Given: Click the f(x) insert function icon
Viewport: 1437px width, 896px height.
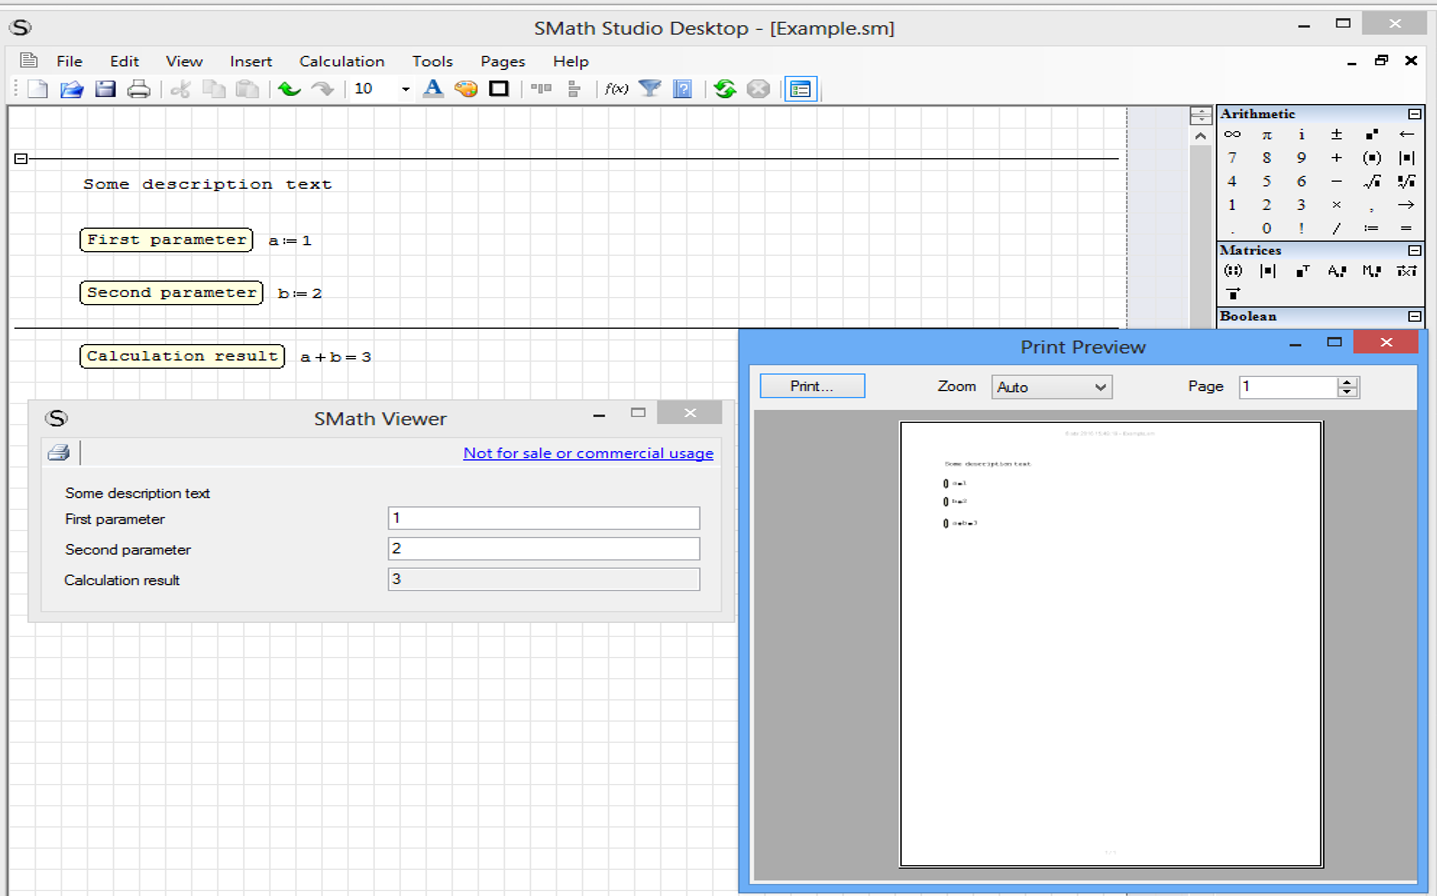Looking at the screenshot, I should point(616,89).
